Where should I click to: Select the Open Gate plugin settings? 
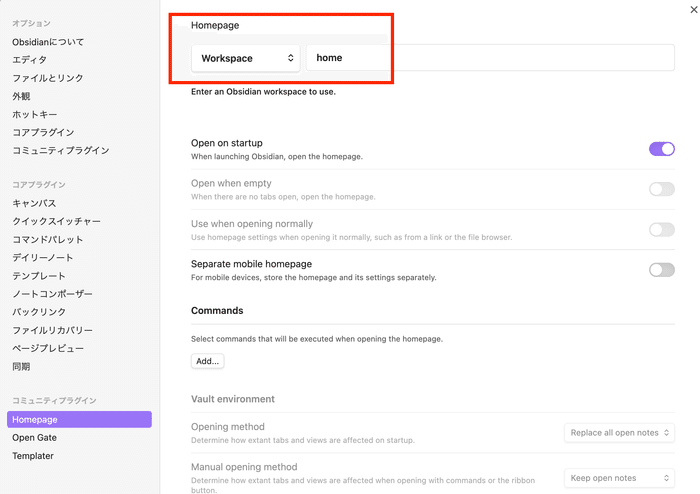34,438
